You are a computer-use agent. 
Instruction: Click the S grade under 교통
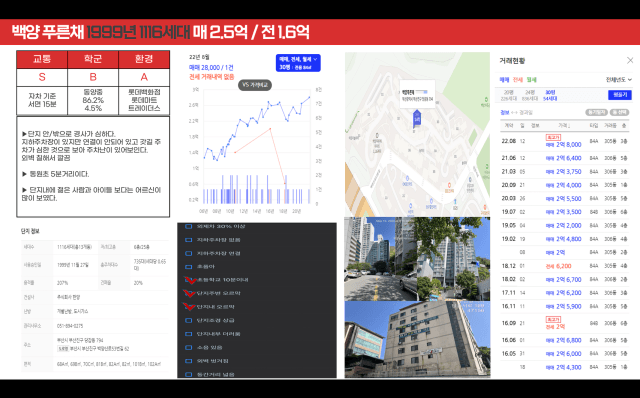pos(42,77)
